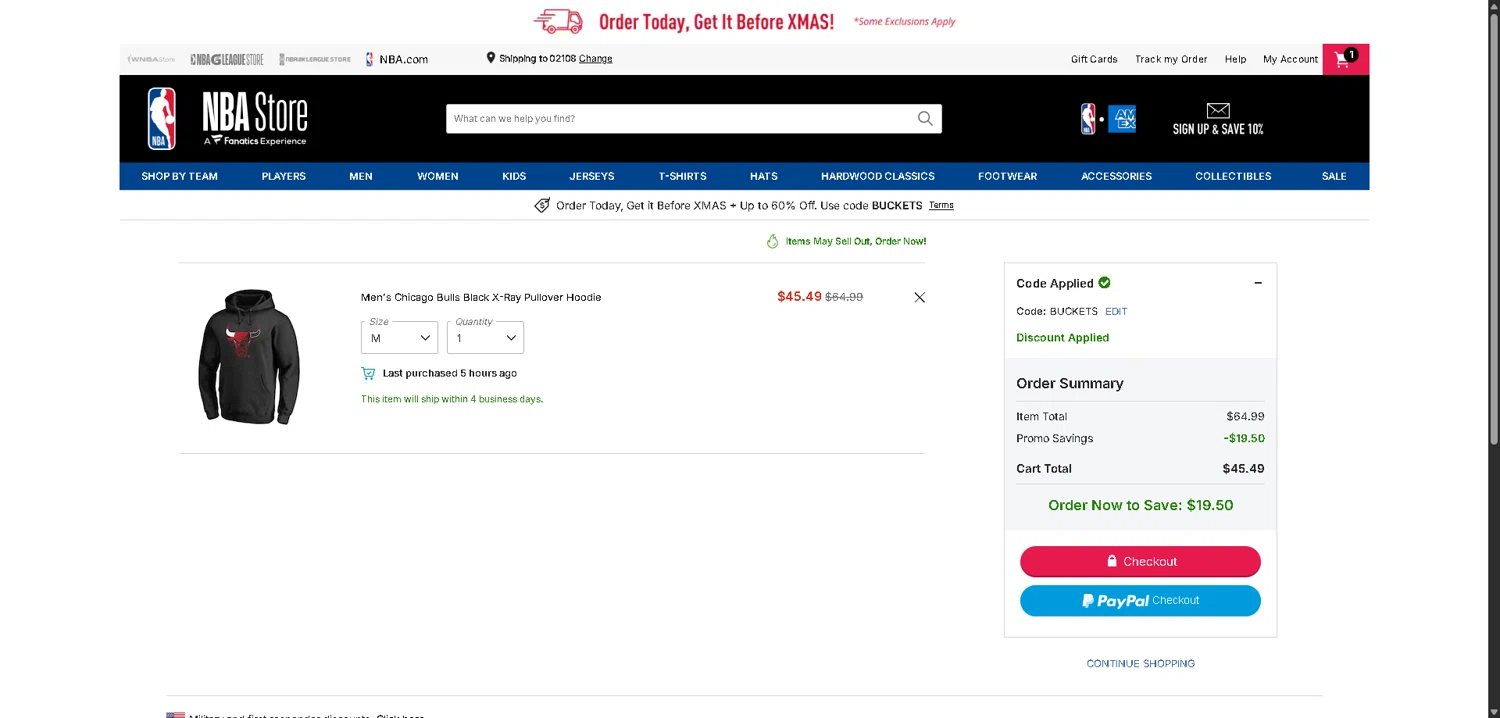The image size is (1500, 718).
Task: Click the PayPal Checkout button
Action: [x=1140, y=601]
